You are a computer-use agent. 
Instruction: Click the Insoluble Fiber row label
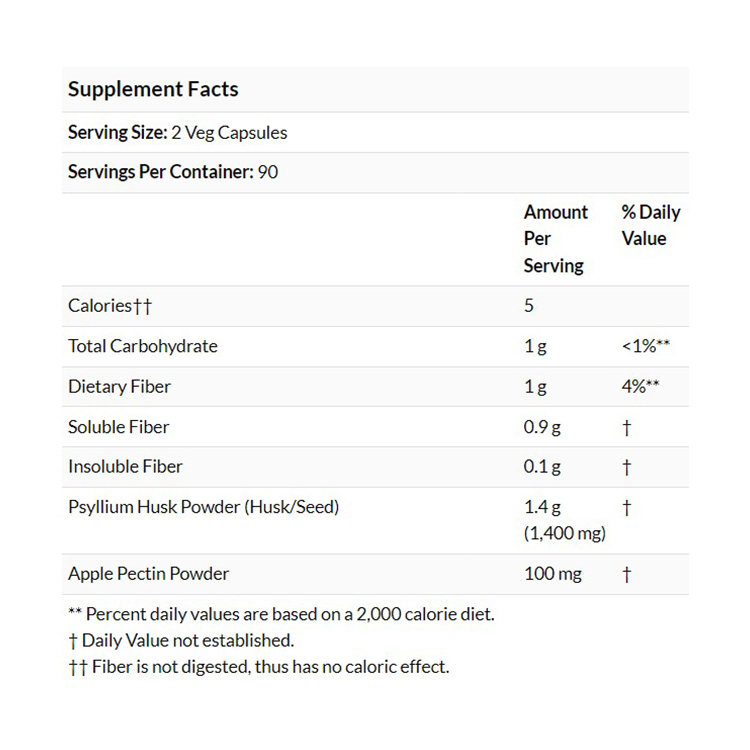(x=125, y=467)
